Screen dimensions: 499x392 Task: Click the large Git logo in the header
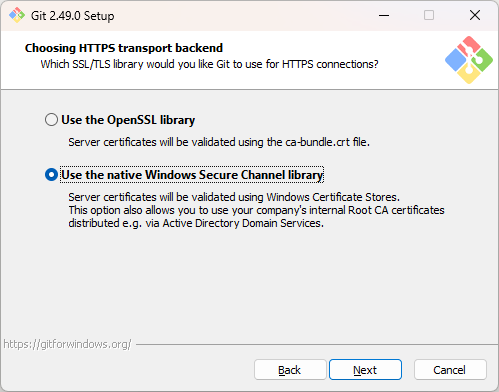click(469, 60)
